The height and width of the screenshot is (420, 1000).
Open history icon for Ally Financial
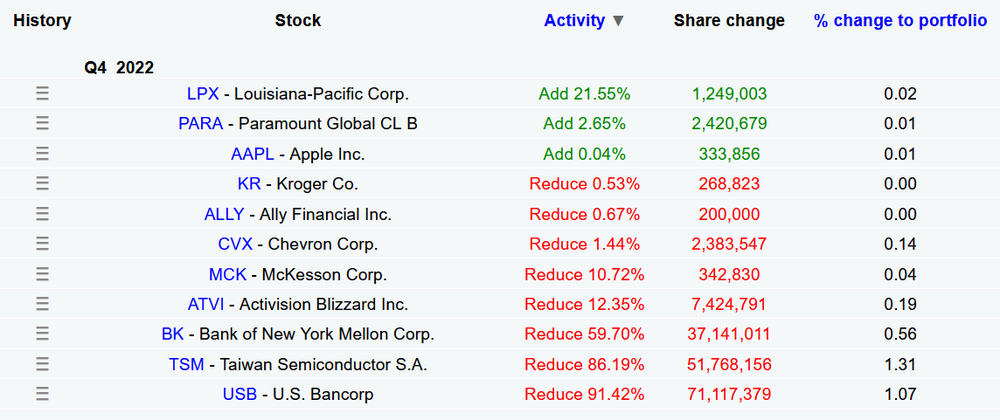point(42,214)
